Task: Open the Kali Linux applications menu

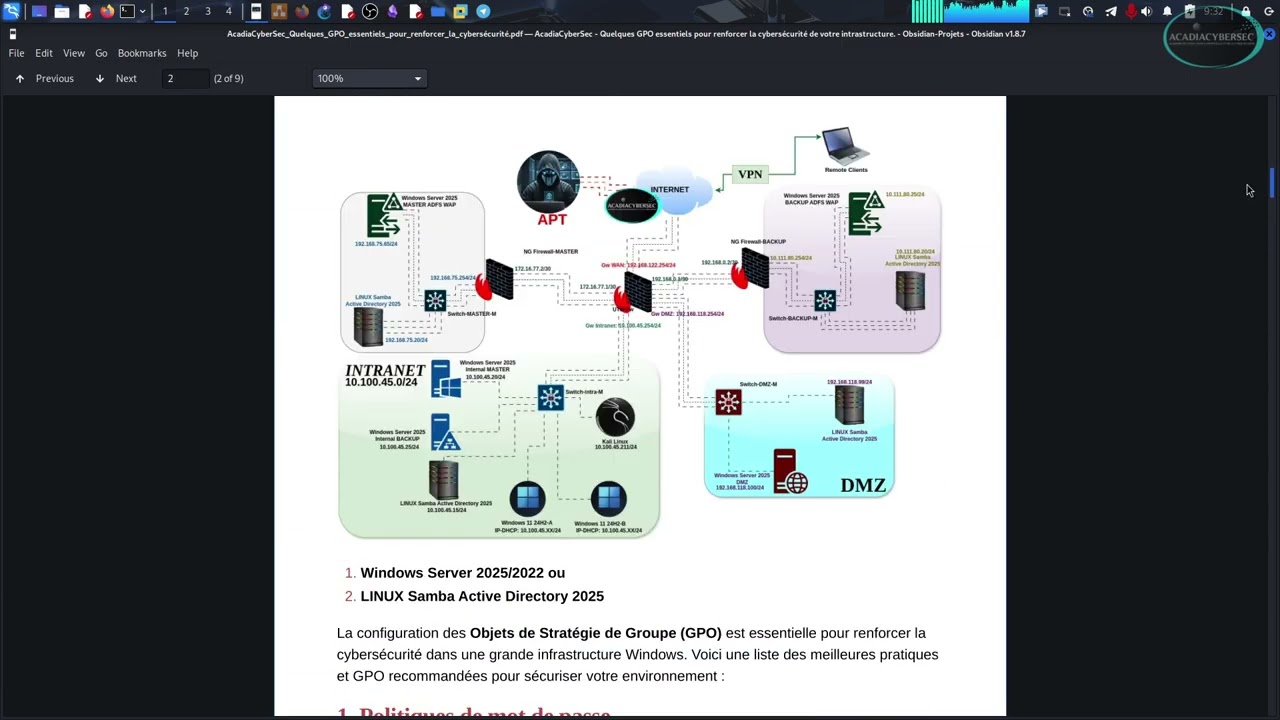Action: 11,11
